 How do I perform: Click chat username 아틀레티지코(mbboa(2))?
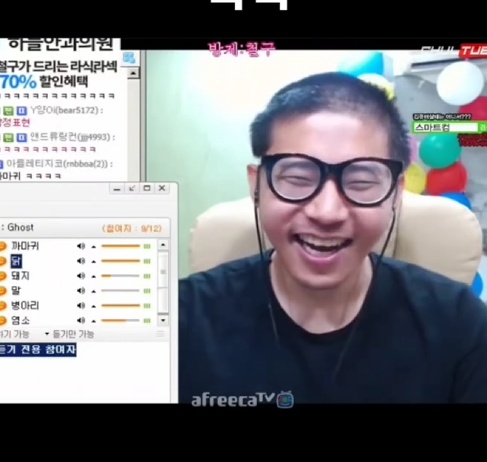point(59,164)
